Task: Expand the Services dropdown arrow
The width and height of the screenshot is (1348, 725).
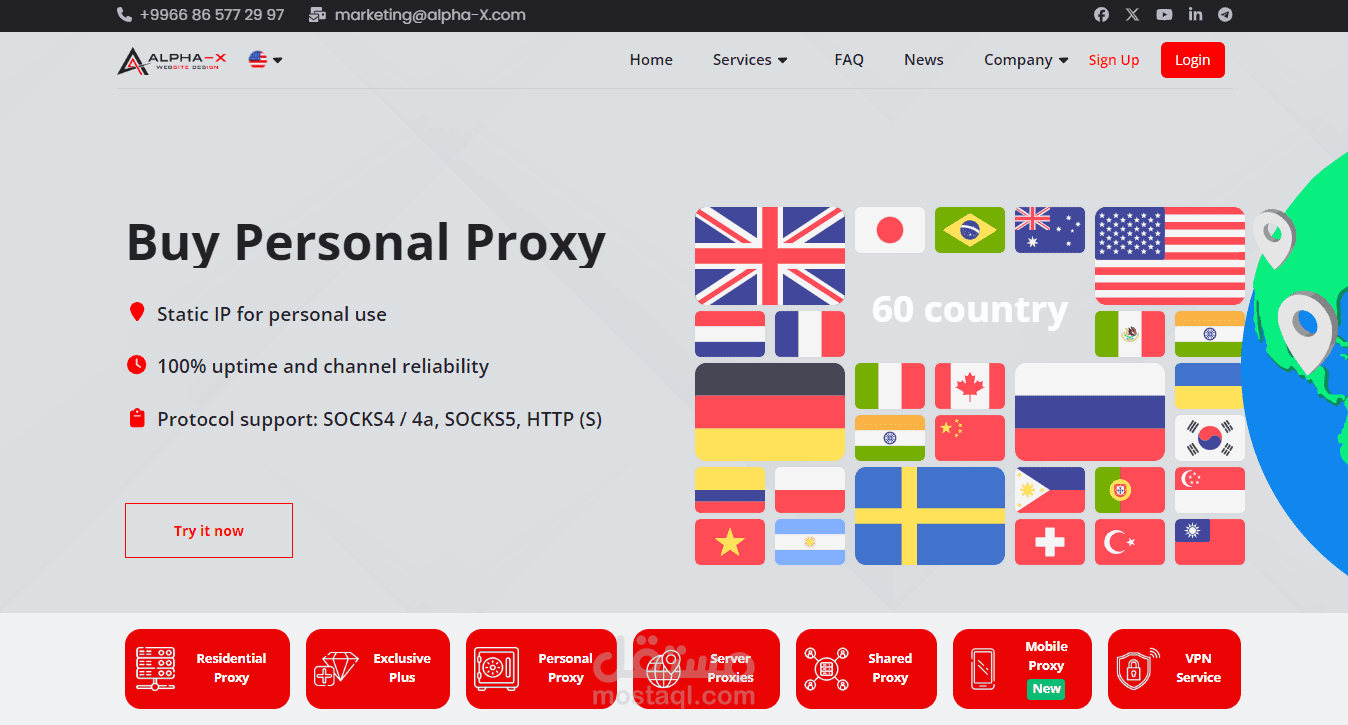Action: 783,60
